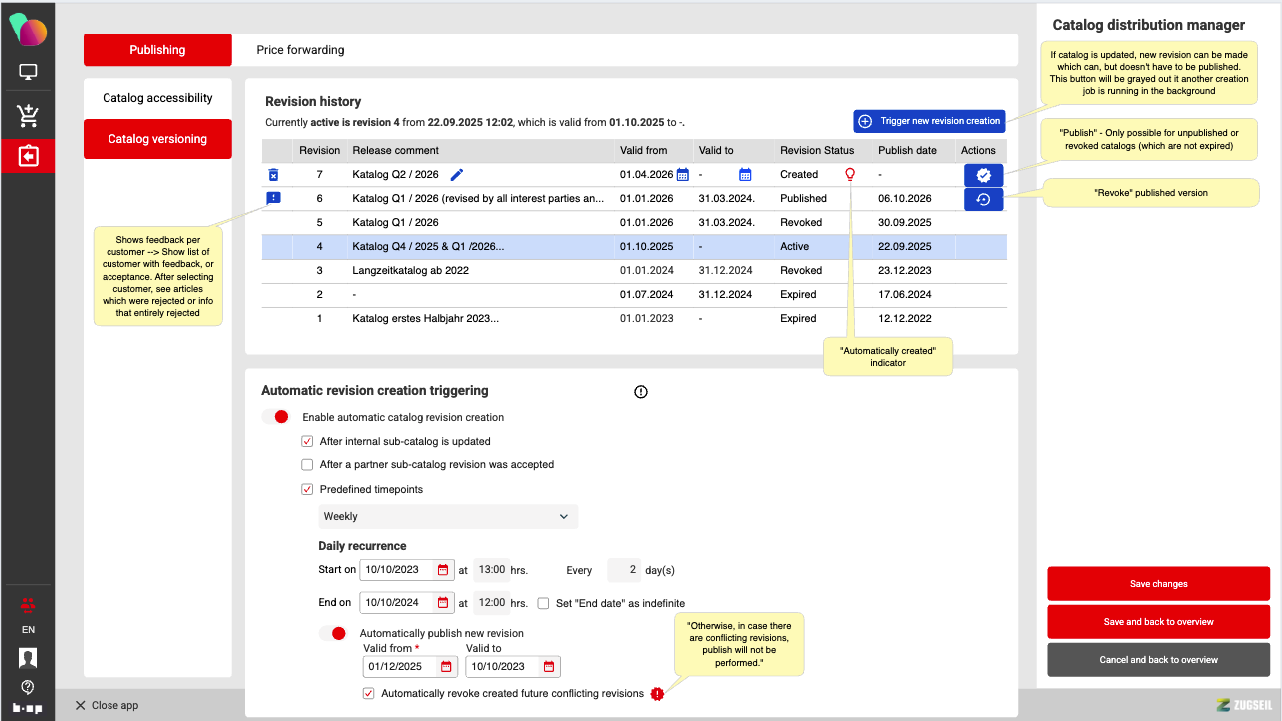Click the info icon beside Automatic revision creation triggering
This screenshot has width=1282, height=721.
pyautogui.click(x=641, y=392)
